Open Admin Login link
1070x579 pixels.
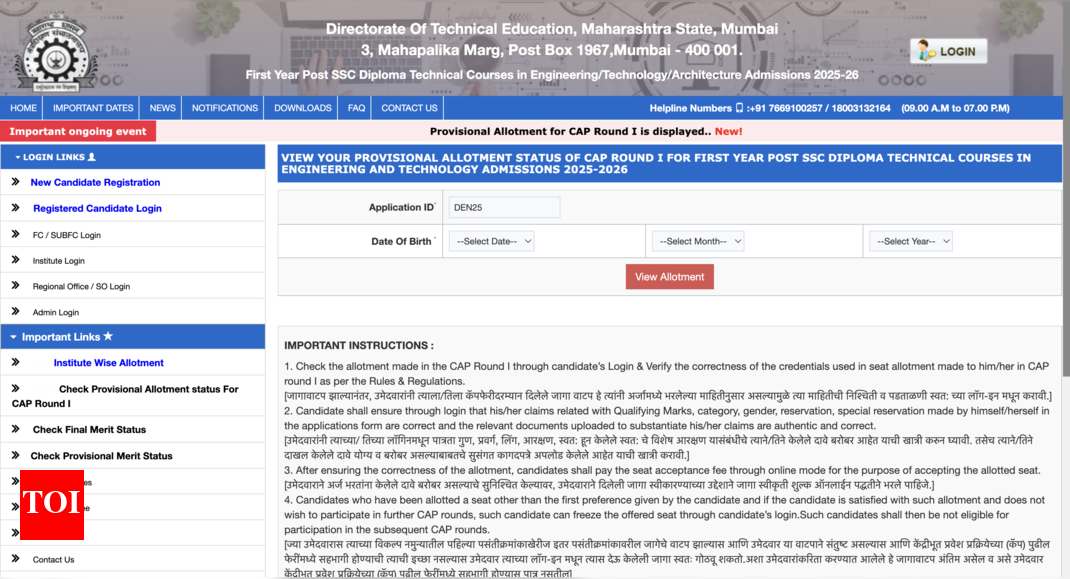tap(55, 312)
